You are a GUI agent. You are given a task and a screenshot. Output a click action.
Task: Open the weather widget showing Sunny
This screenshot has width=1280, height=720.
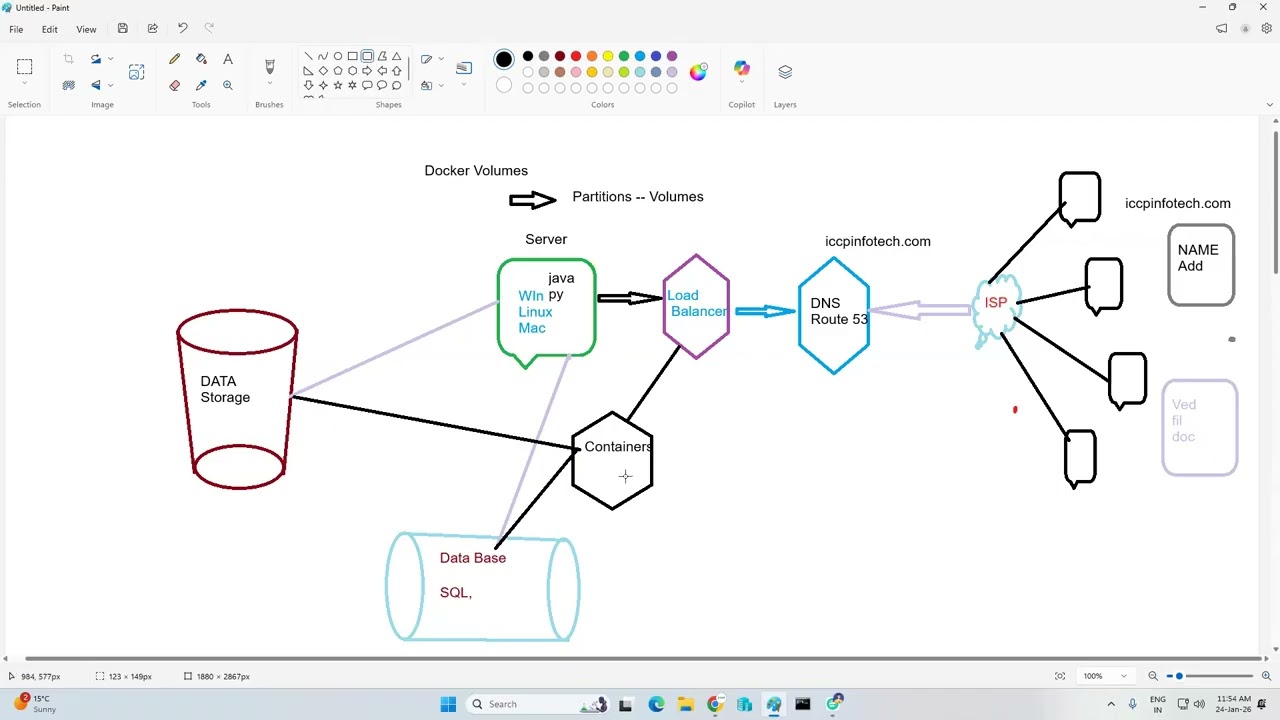37,704
